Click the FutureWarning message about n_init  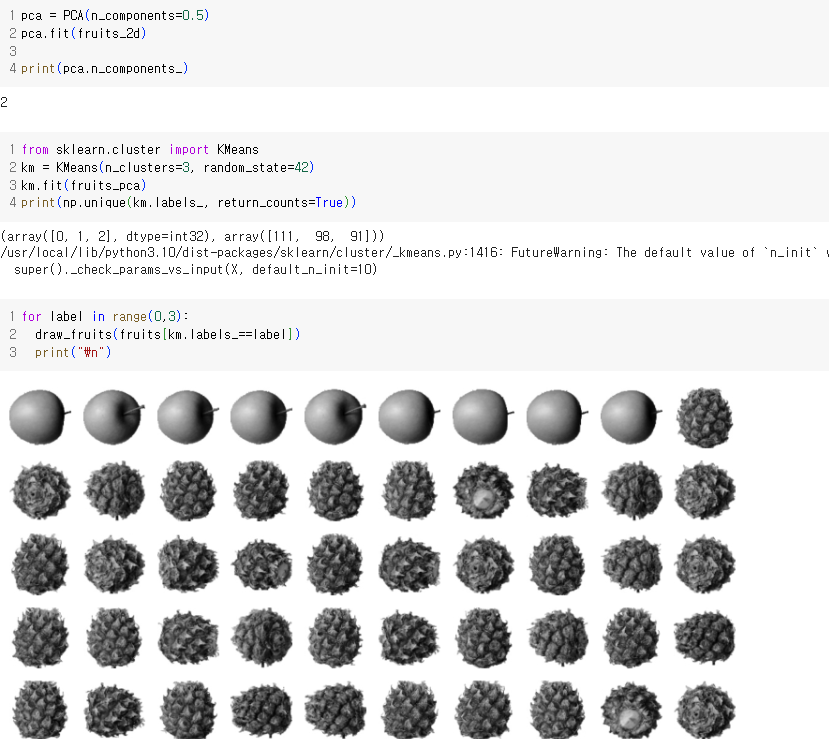tap(414, 253)
